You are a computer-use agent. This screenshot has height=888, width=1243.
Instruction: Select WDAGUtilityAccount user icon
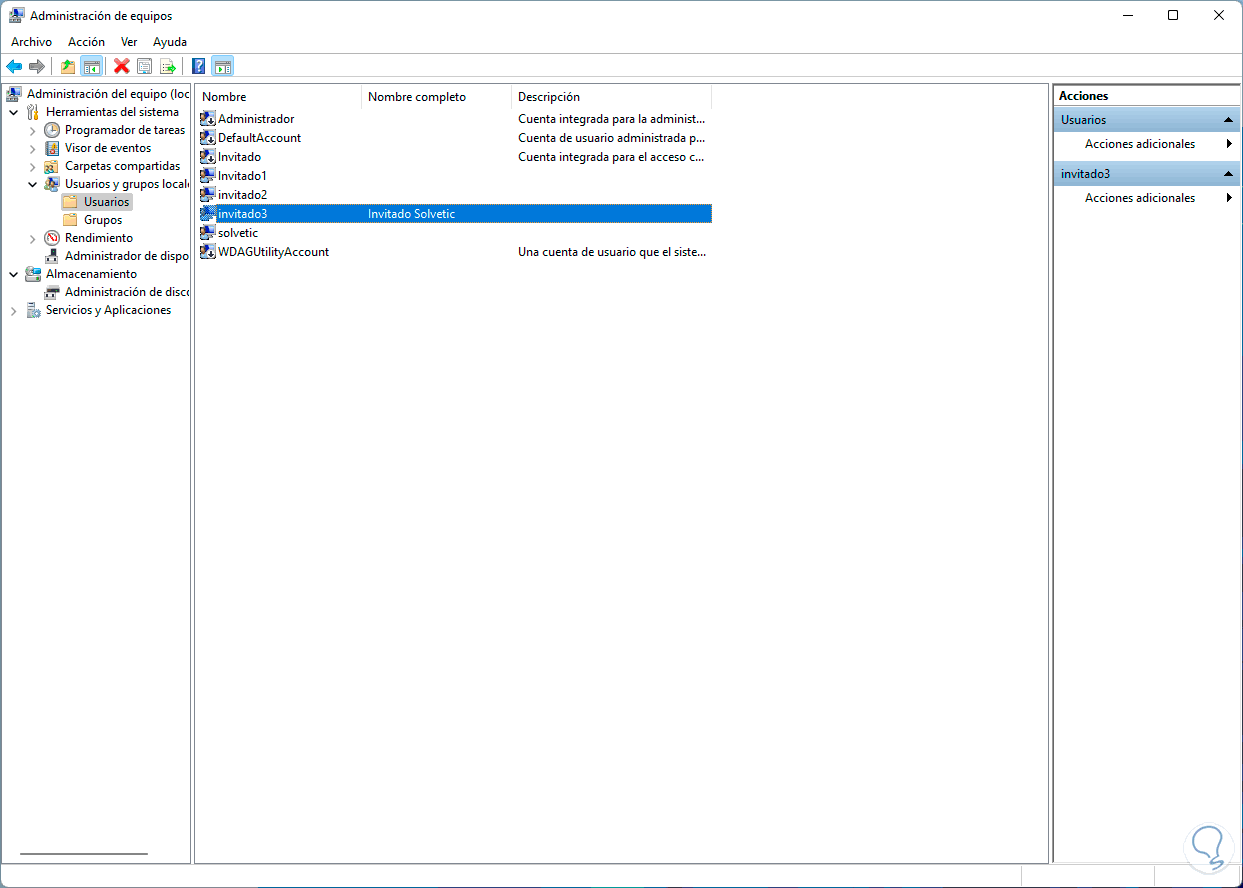click(208, 252)
